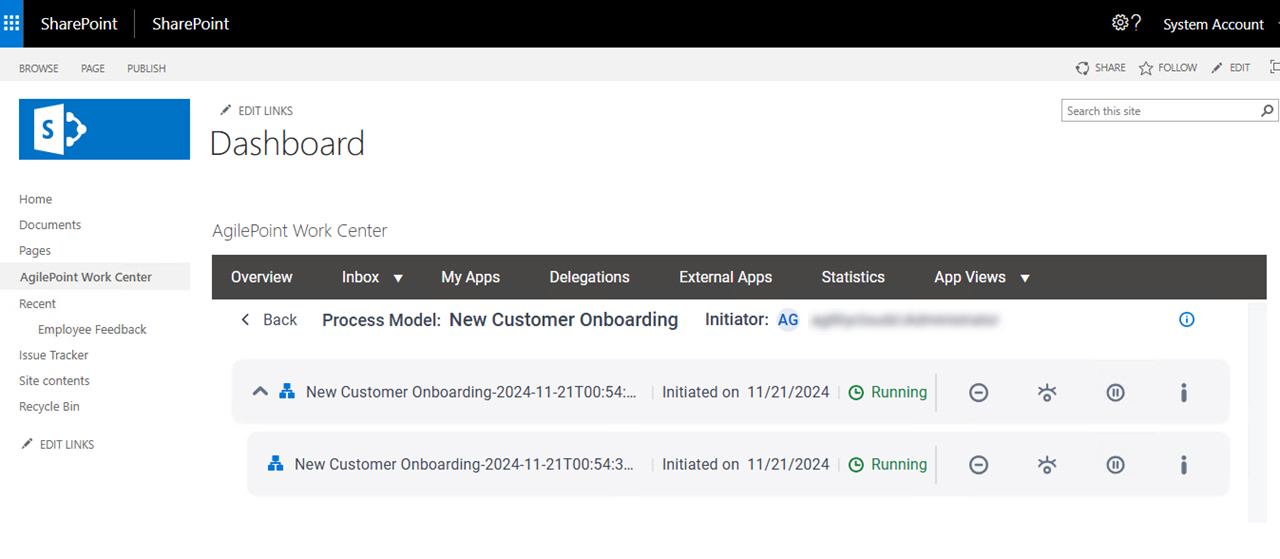Open the SharePoint app launcher waffle icon
The width and height of the screenshot is (1280, 559).
(x=12, y=24)
